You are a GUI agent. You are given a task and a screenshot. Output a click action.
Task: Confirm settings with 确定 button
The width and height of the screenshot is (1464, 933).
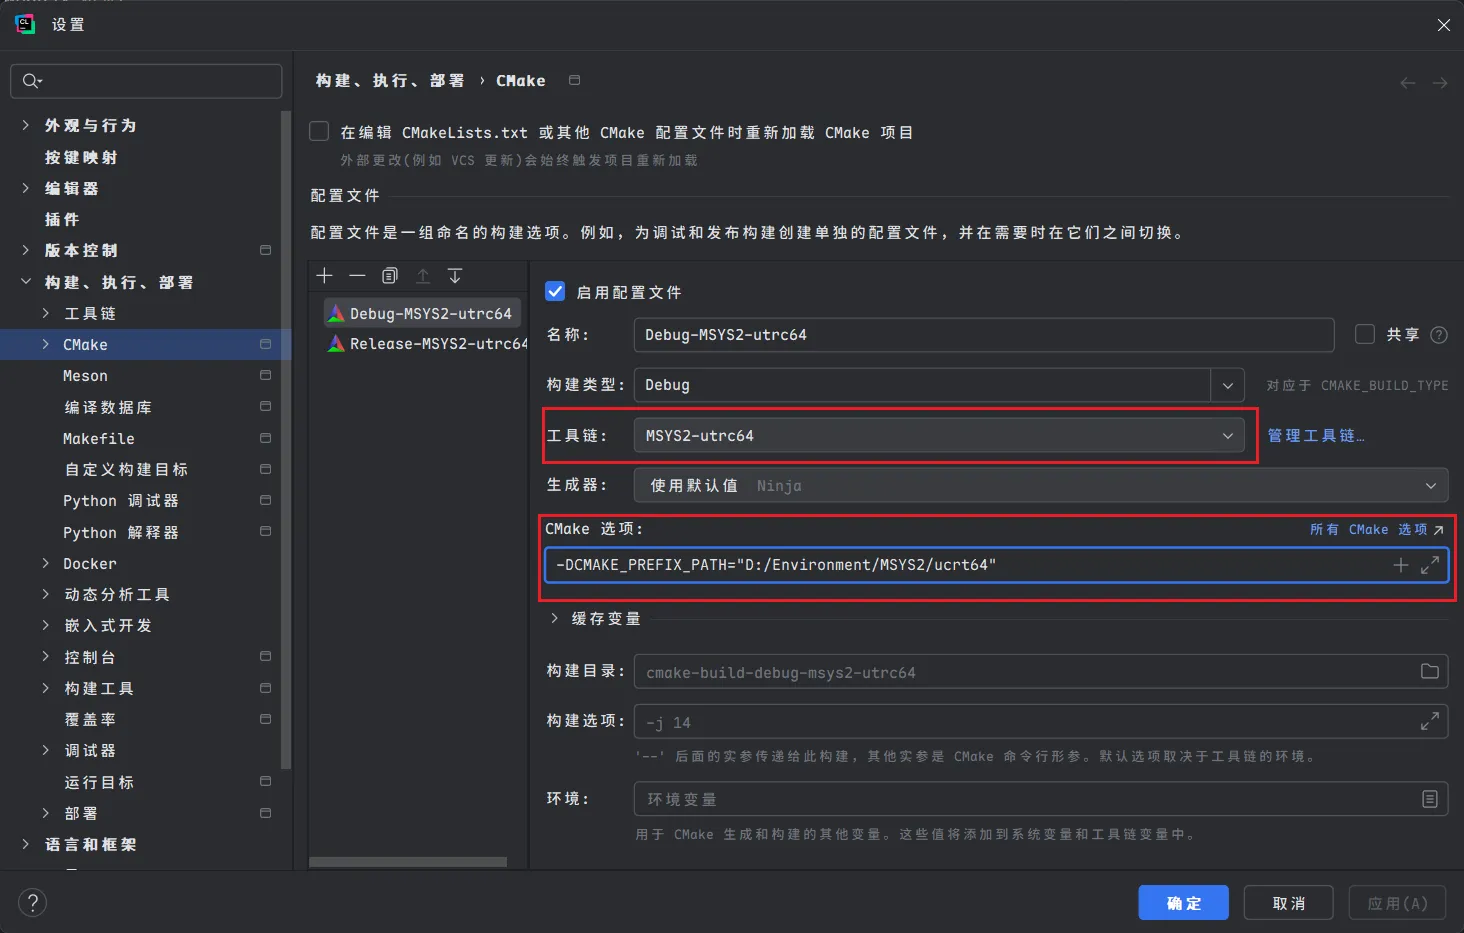[x=1184, y=903]
